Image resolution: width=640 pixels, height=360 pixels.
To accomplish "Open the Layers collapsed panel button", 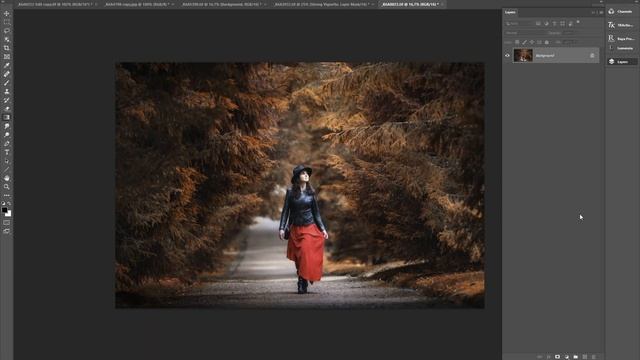I will pyautogui.click(x=621, y=62).
